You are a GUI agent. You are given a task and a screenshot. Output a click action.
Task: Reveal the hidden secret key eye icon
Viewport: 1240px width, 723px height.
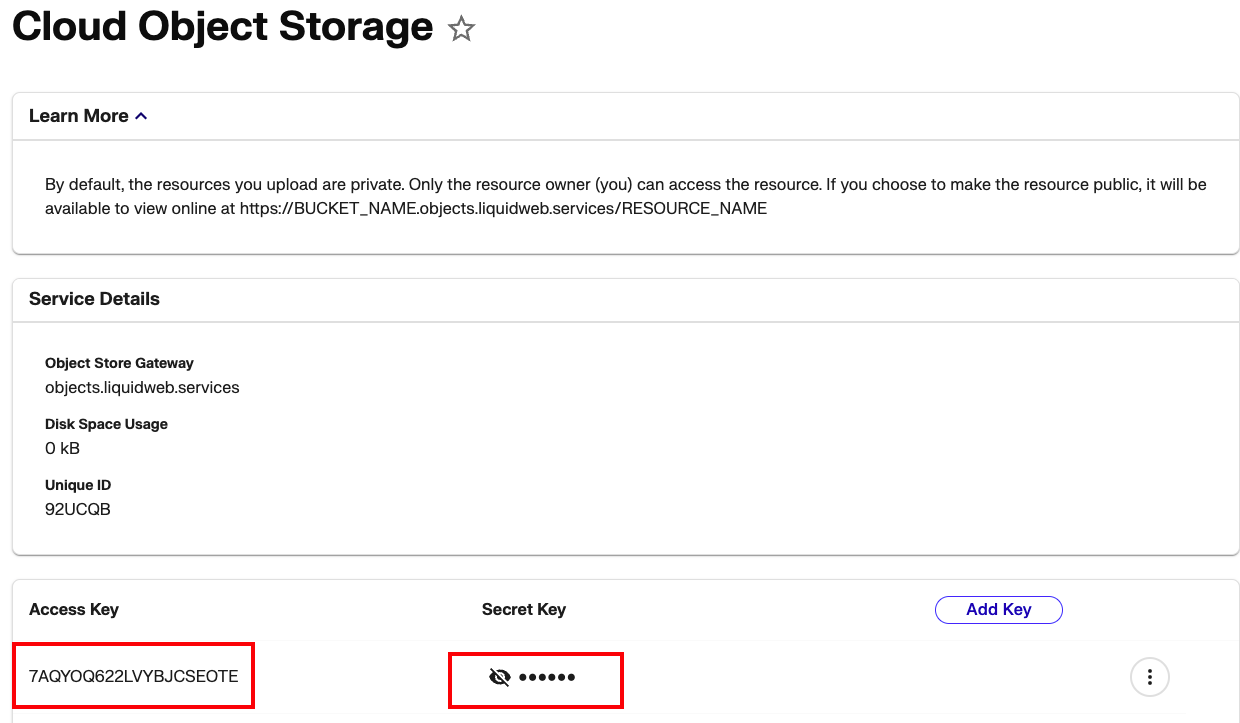[500, 678]
